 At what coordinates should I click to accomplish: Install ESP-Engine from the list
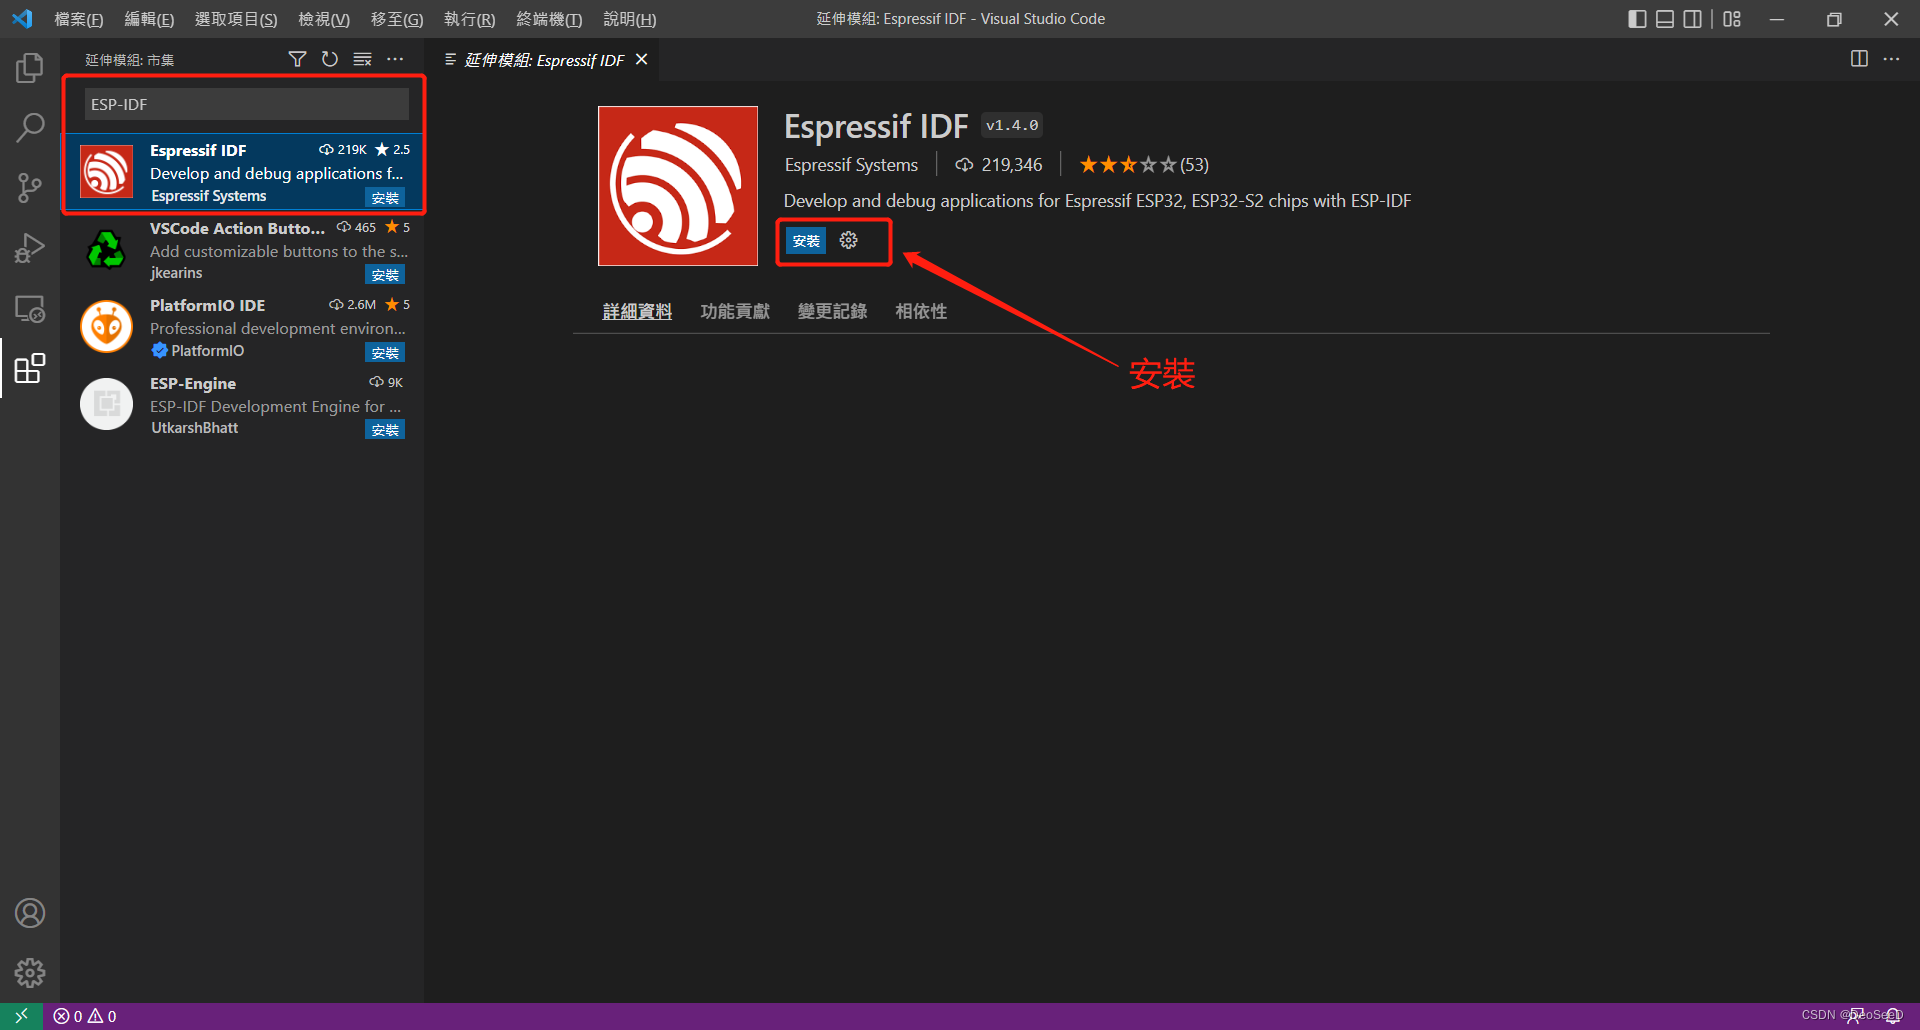(x=385, y=430)
